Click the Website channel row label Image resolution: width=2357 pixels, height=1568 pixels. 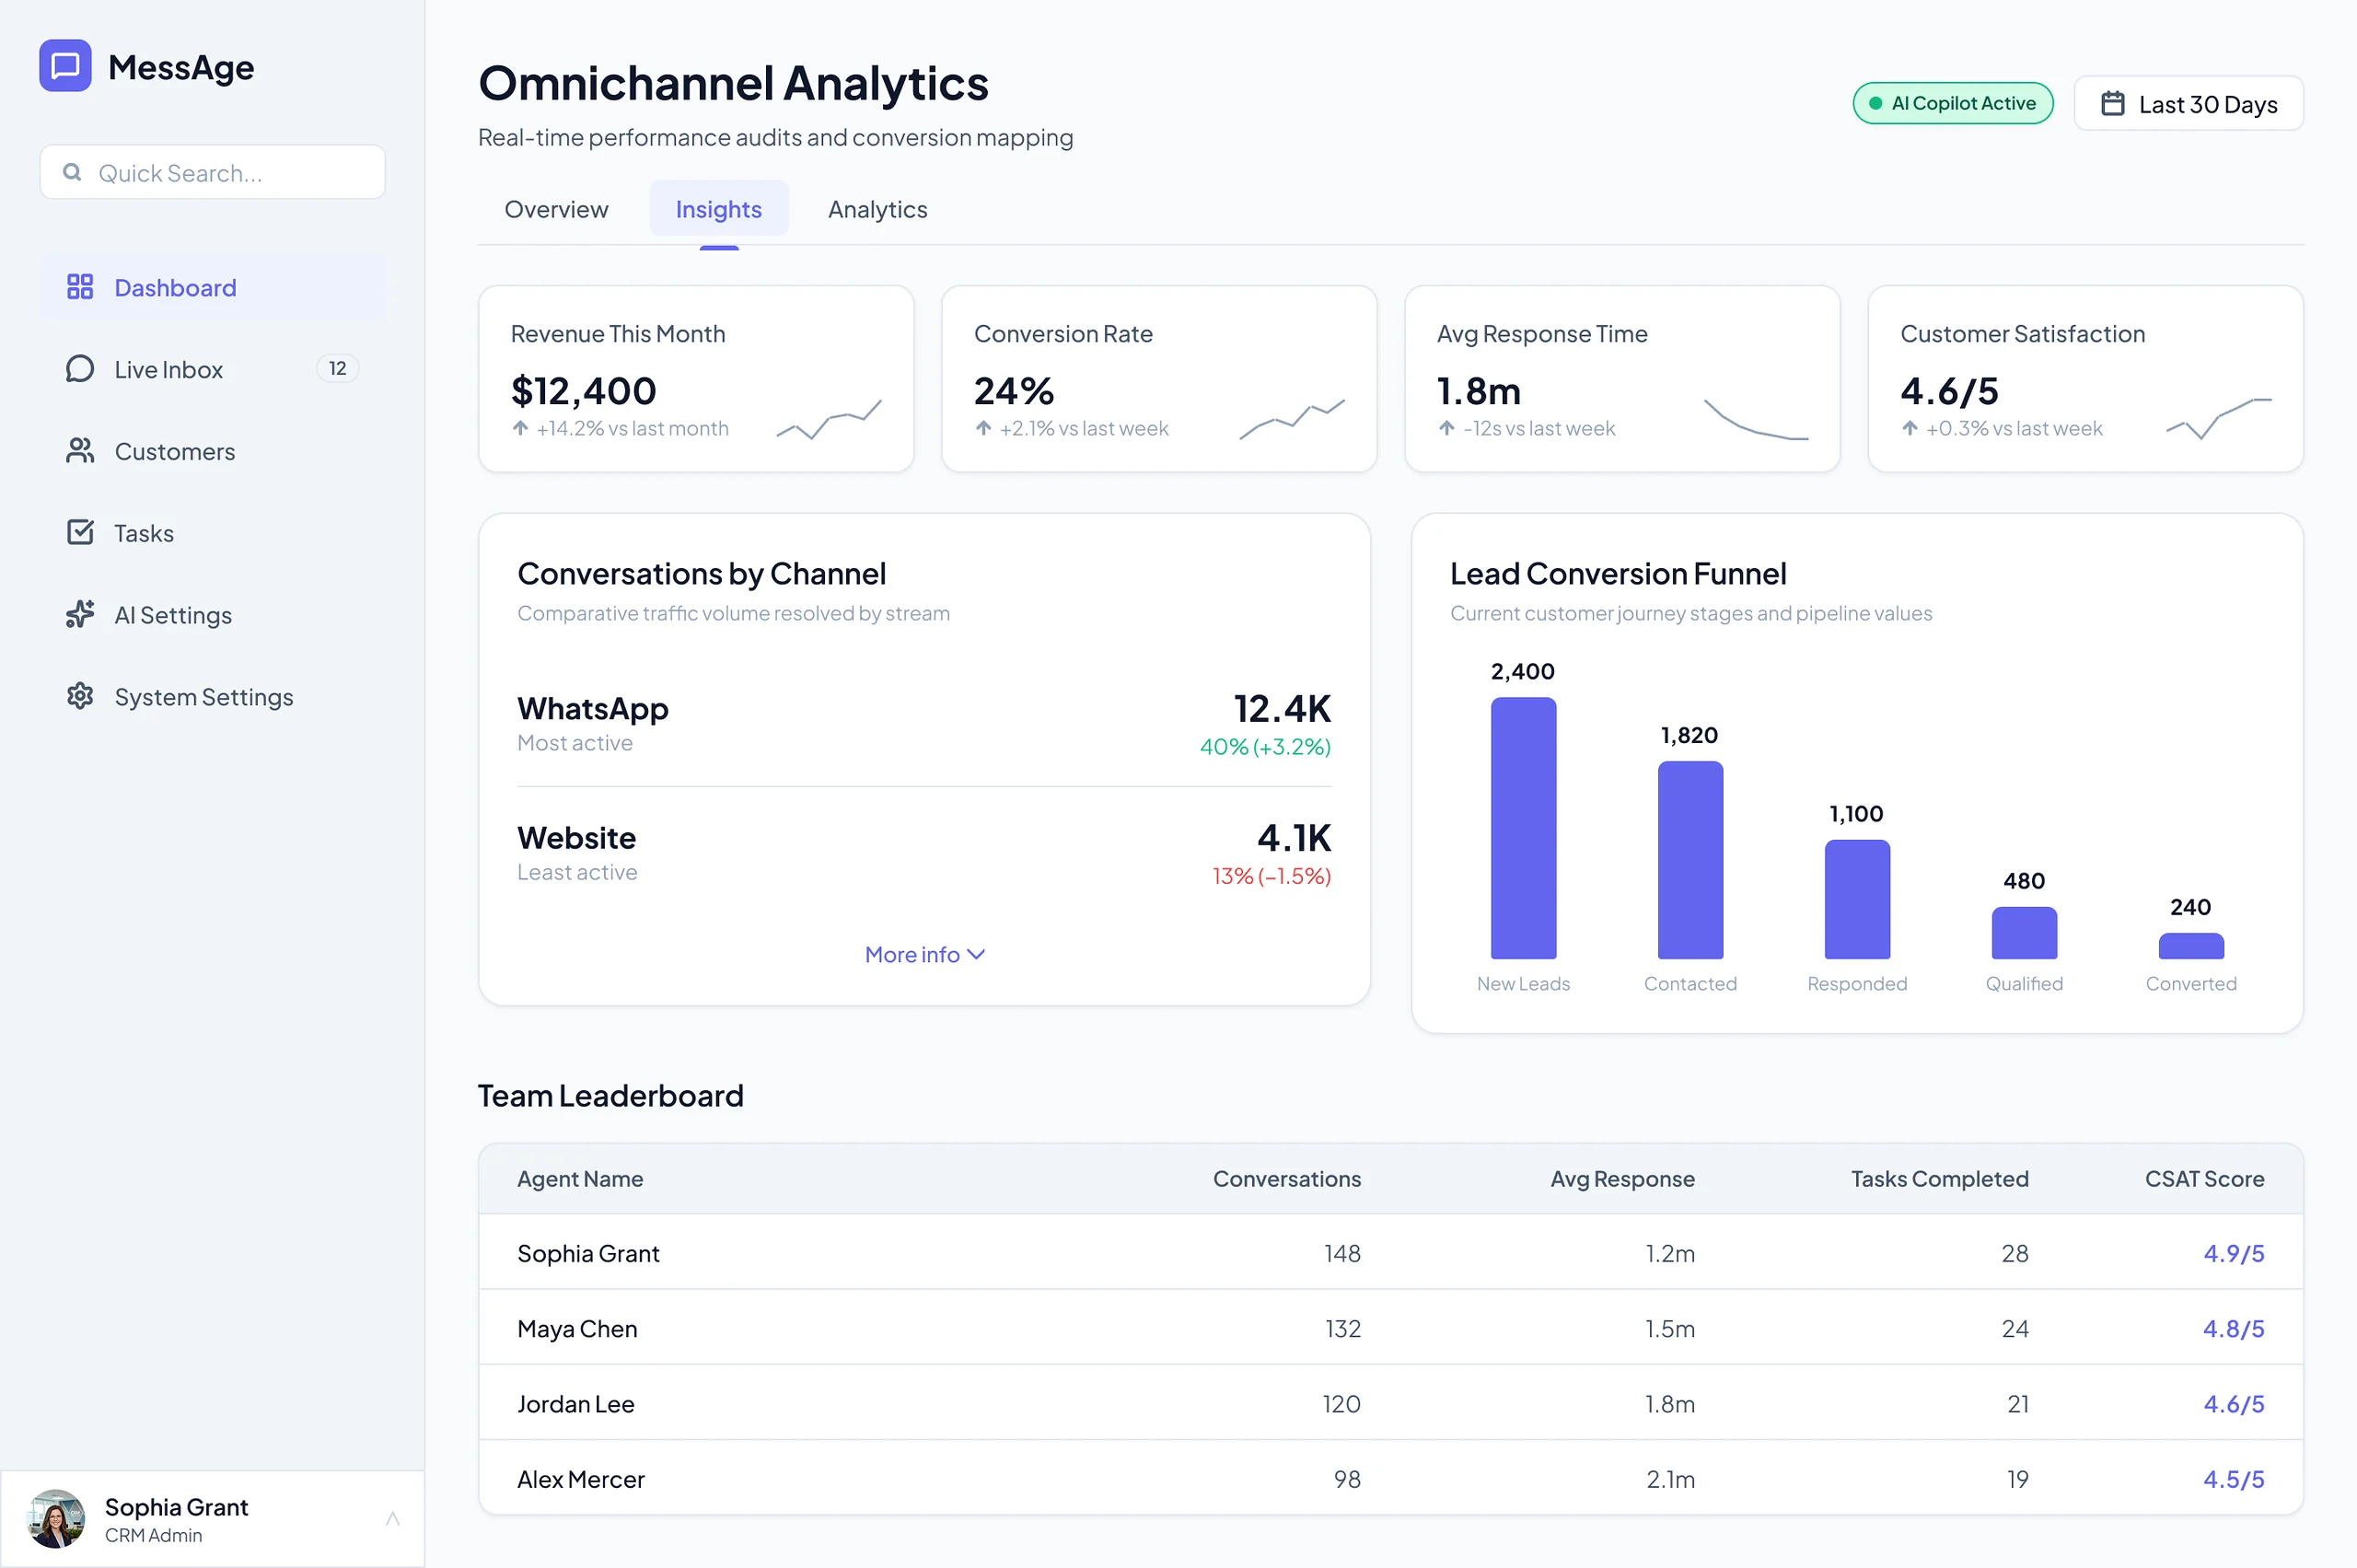click(576, 837)
